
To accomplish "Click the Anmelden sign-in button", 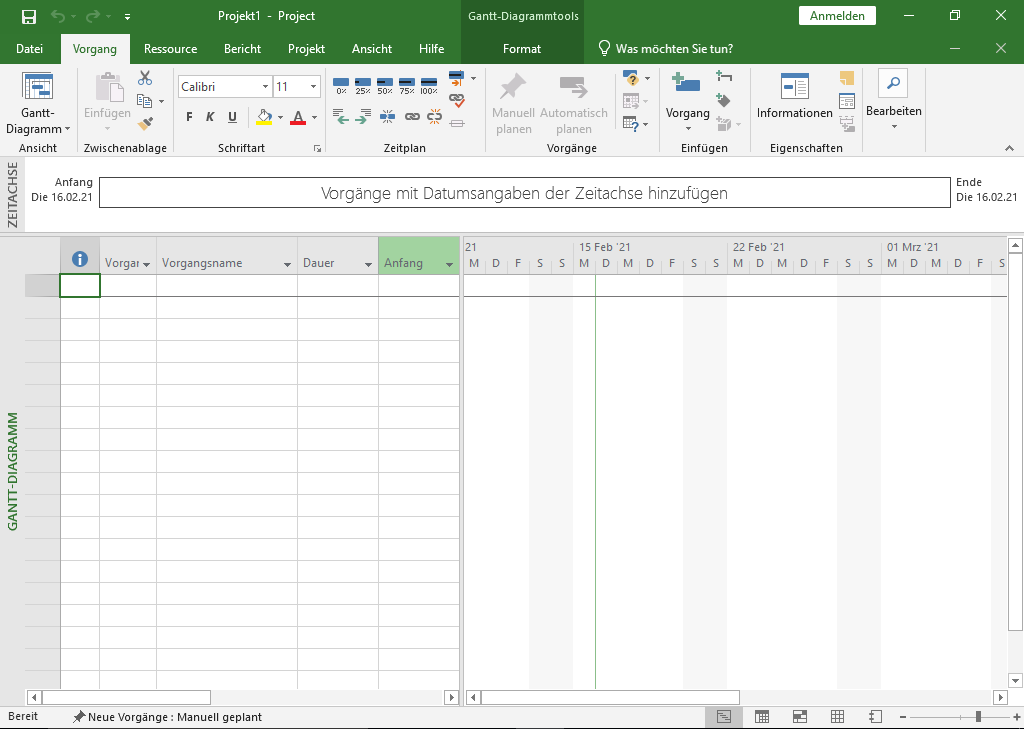I will pos(837,16).
